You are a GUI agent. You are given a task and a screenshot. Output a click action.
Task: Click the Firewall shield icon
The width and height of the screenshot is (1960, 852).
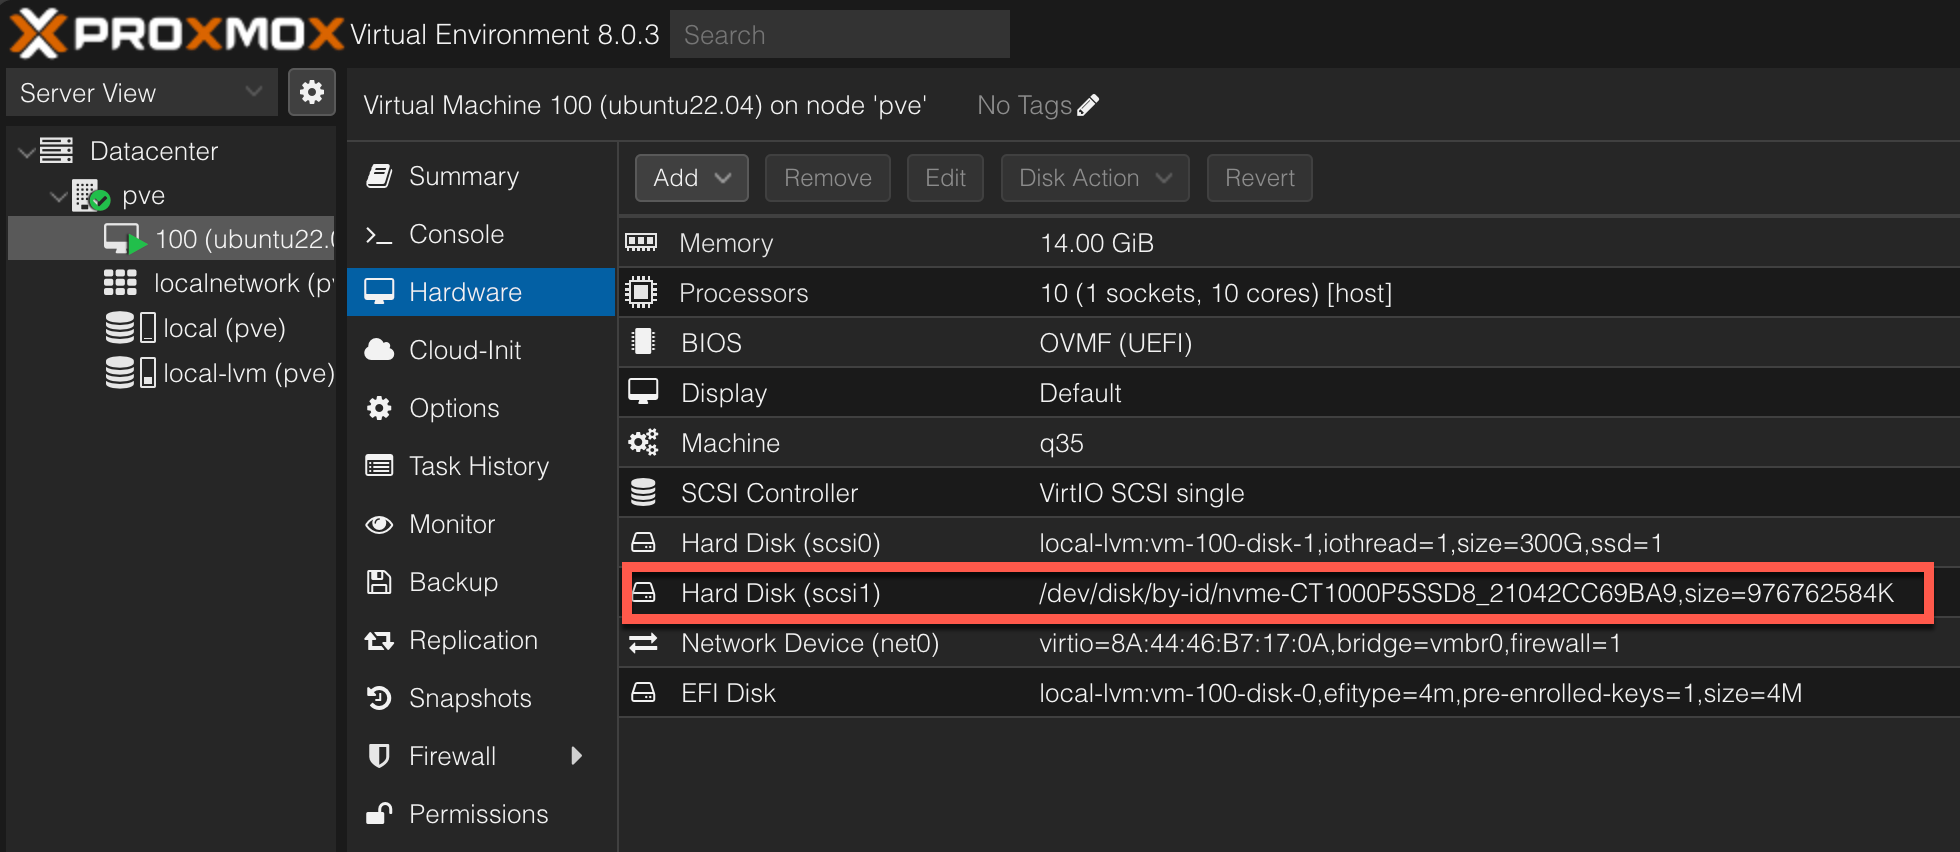379,756
